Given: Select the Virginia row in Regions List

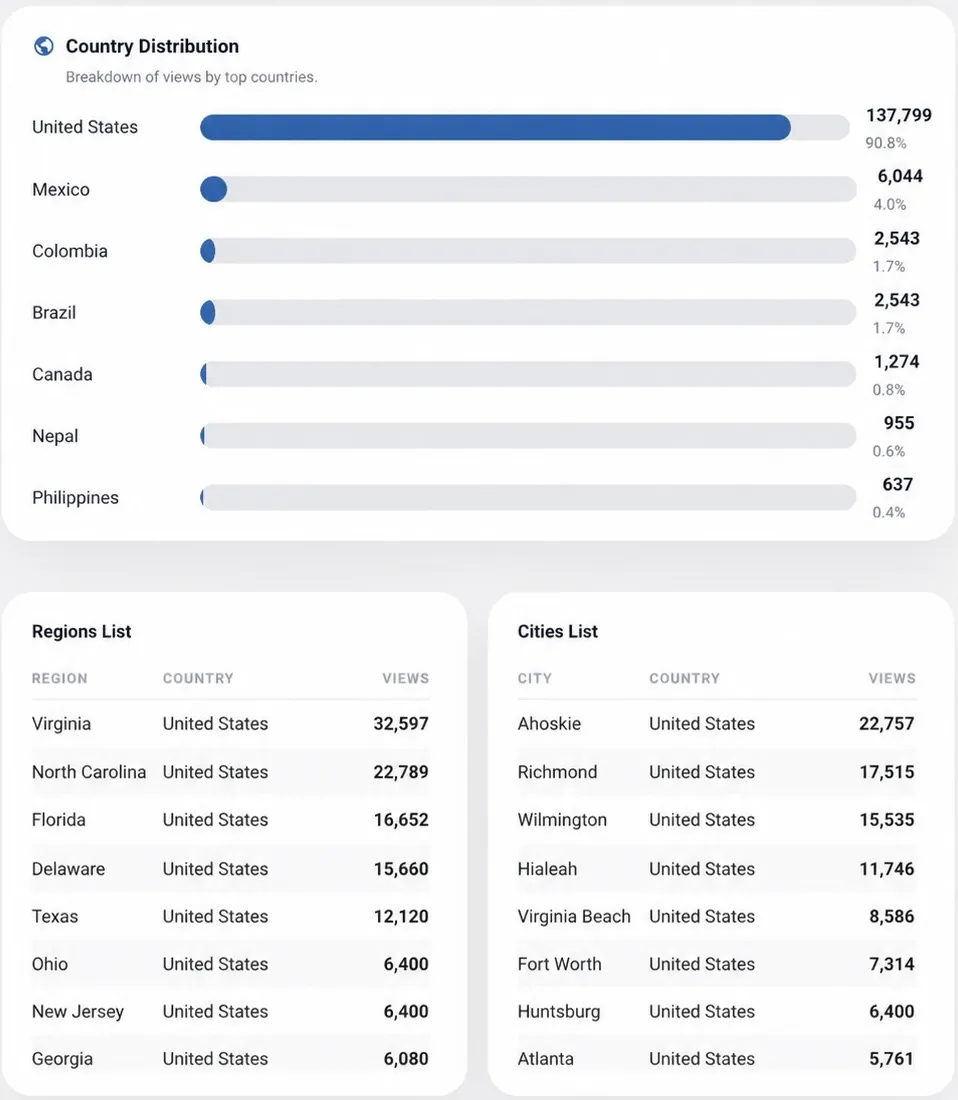Looking at the screenshot, I should 231,724.
